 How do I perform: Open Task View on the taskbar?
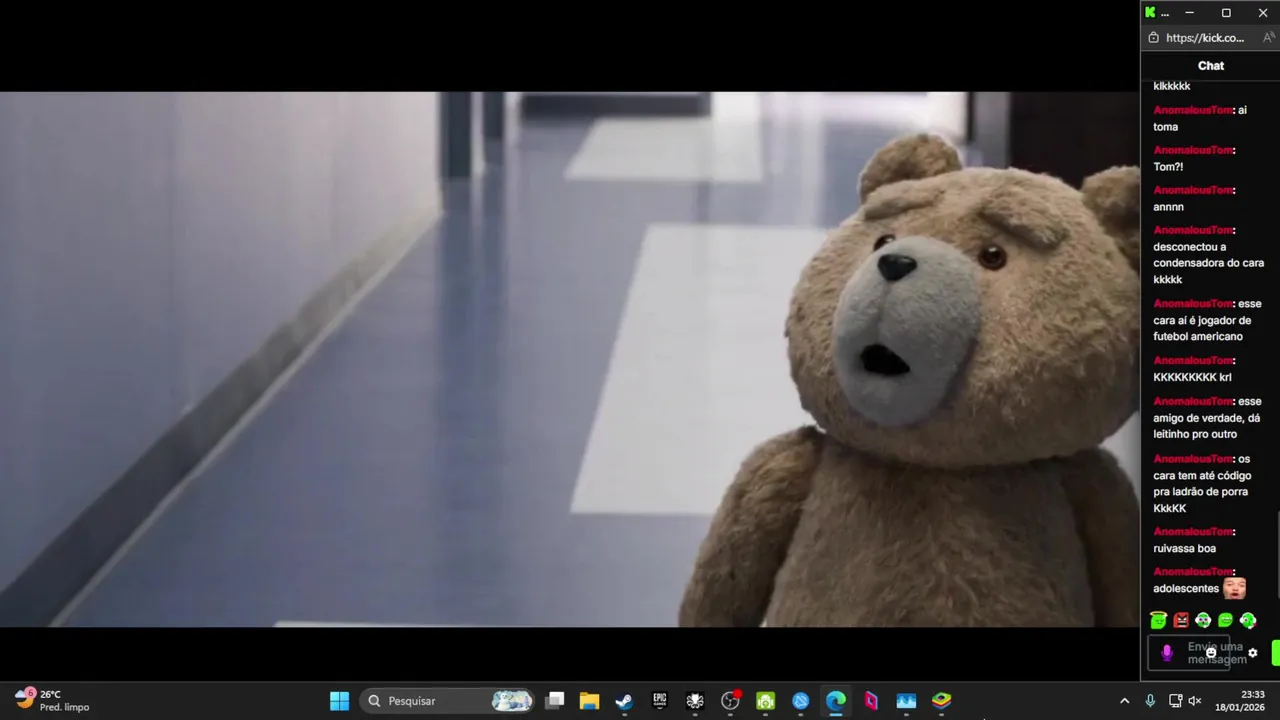tap(555, 701)
